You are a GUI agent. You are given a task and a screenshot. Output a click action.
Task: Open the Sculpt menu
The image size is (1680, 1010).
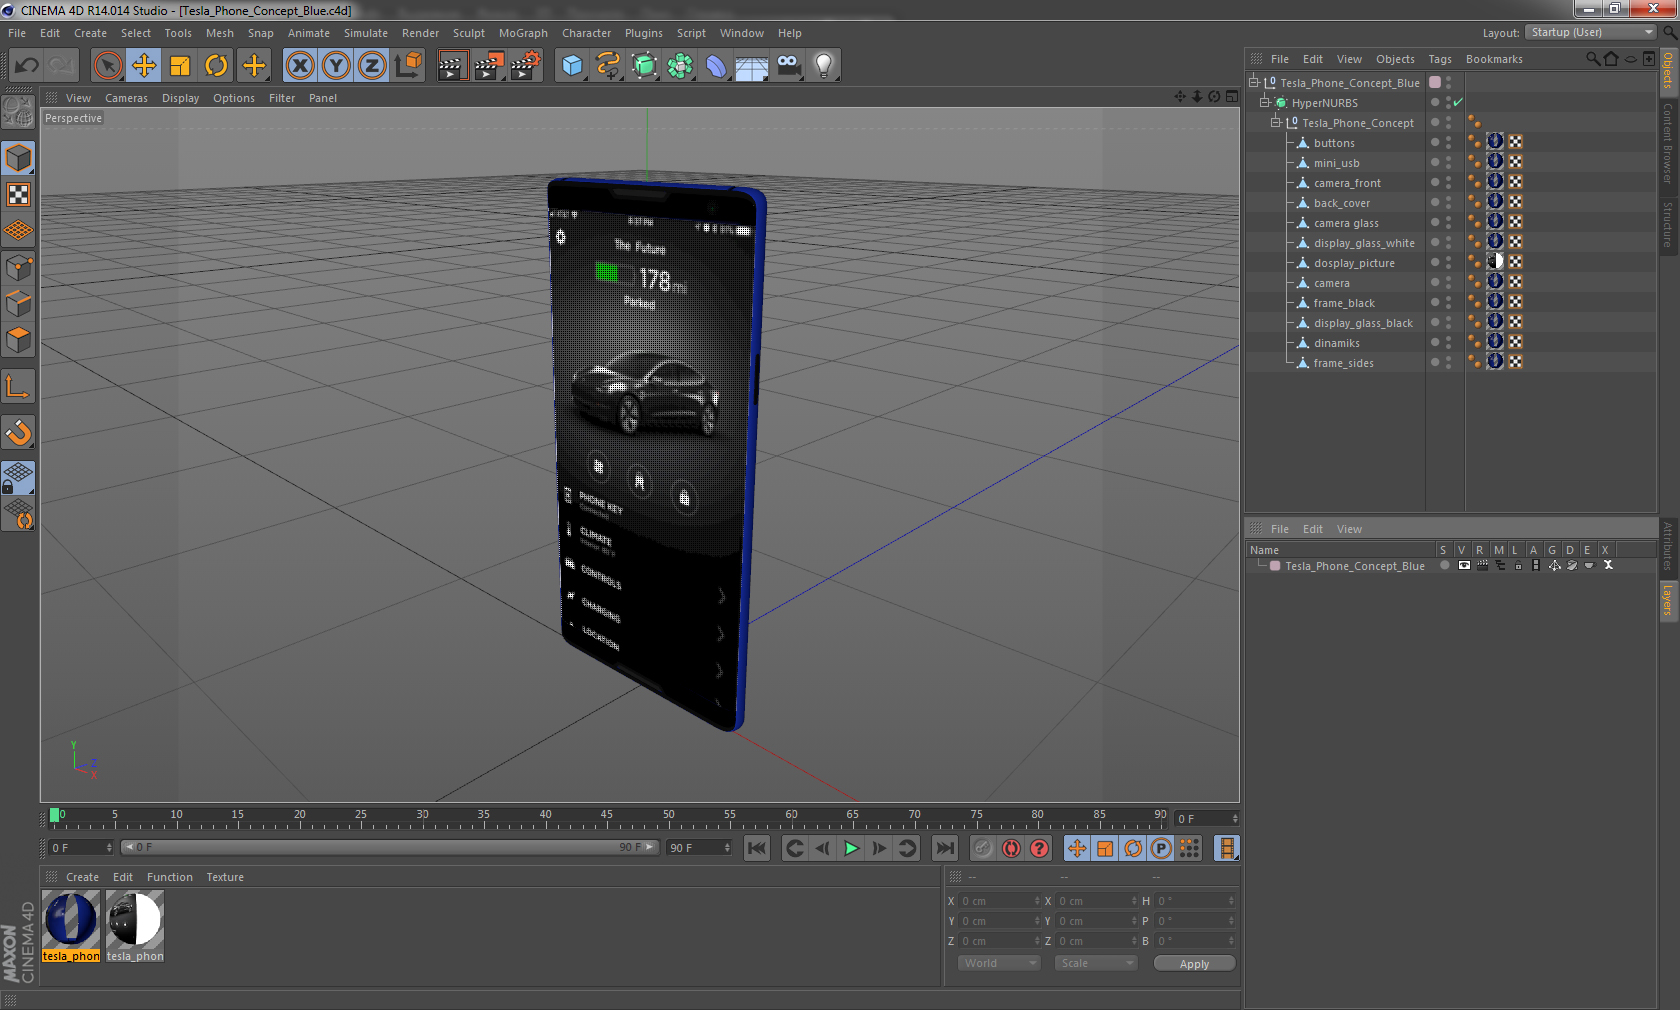(468, 33)
